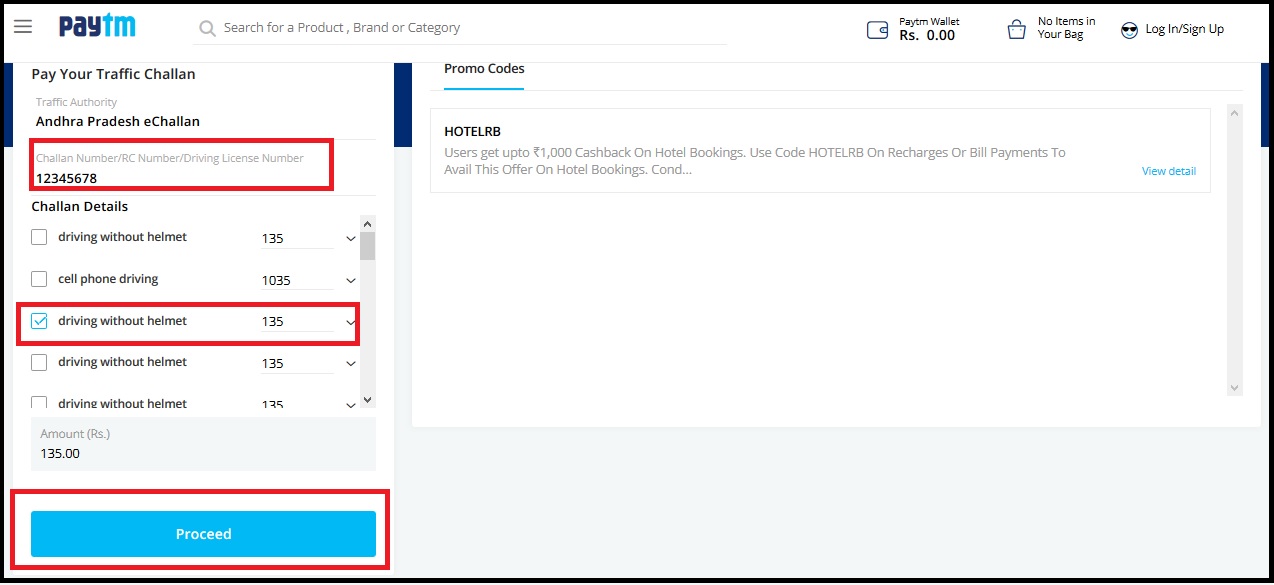The width and height of the screenshot is (1274, 585).
Task: Expand the first driving without helmet row
Action: (x=351, y=239)
